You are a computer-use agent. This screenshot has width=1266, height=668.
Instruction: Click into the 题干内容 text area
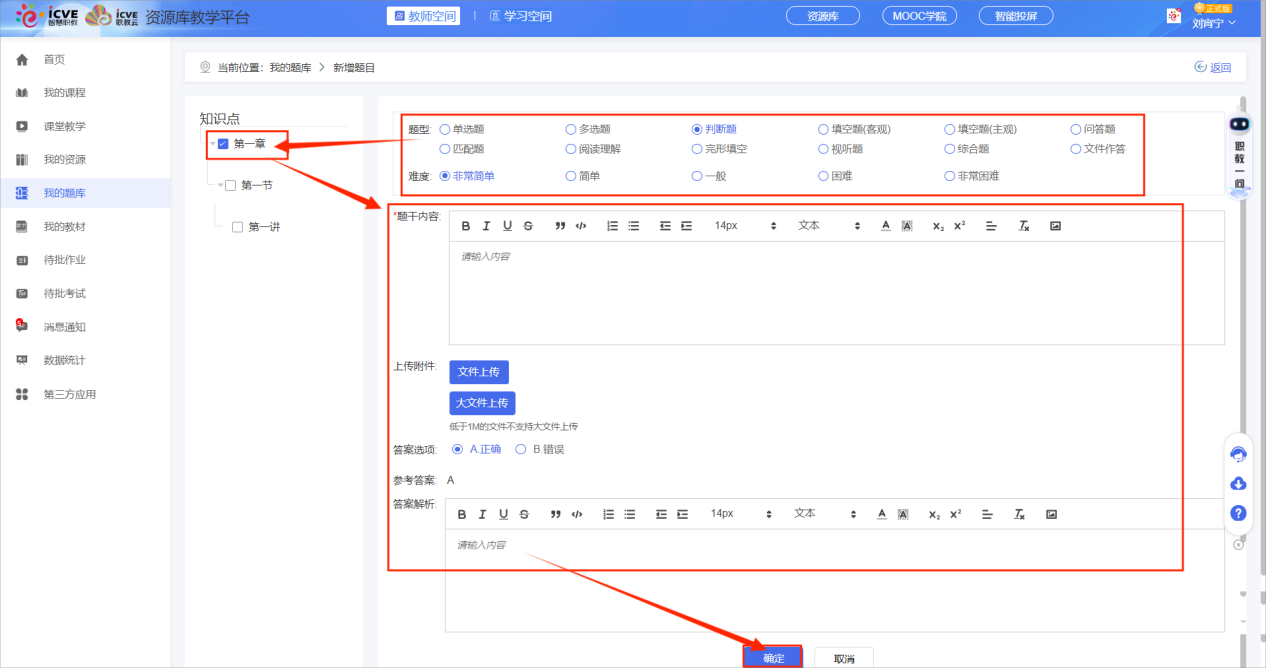click(x=835, y=292)
